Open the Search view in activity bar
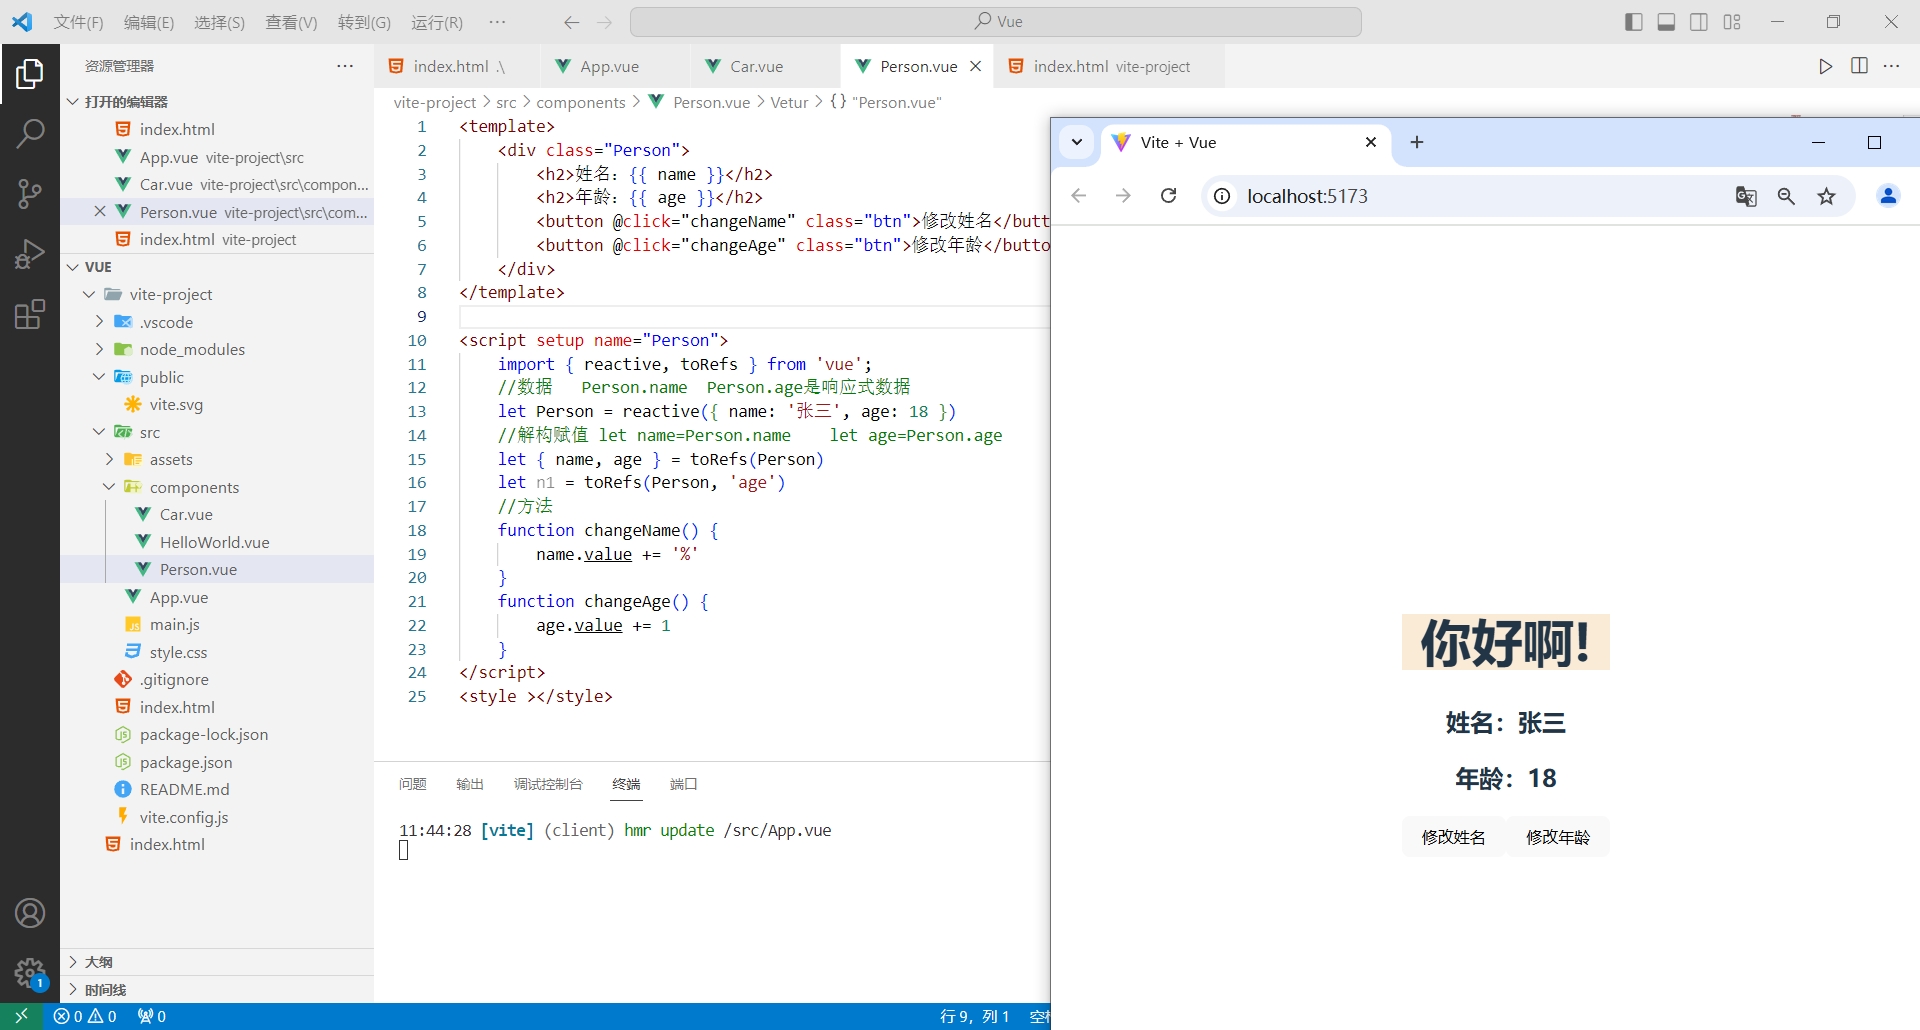Viewport: 1920px width, 1030px height. pyautogui.click(x=30, y=133)
